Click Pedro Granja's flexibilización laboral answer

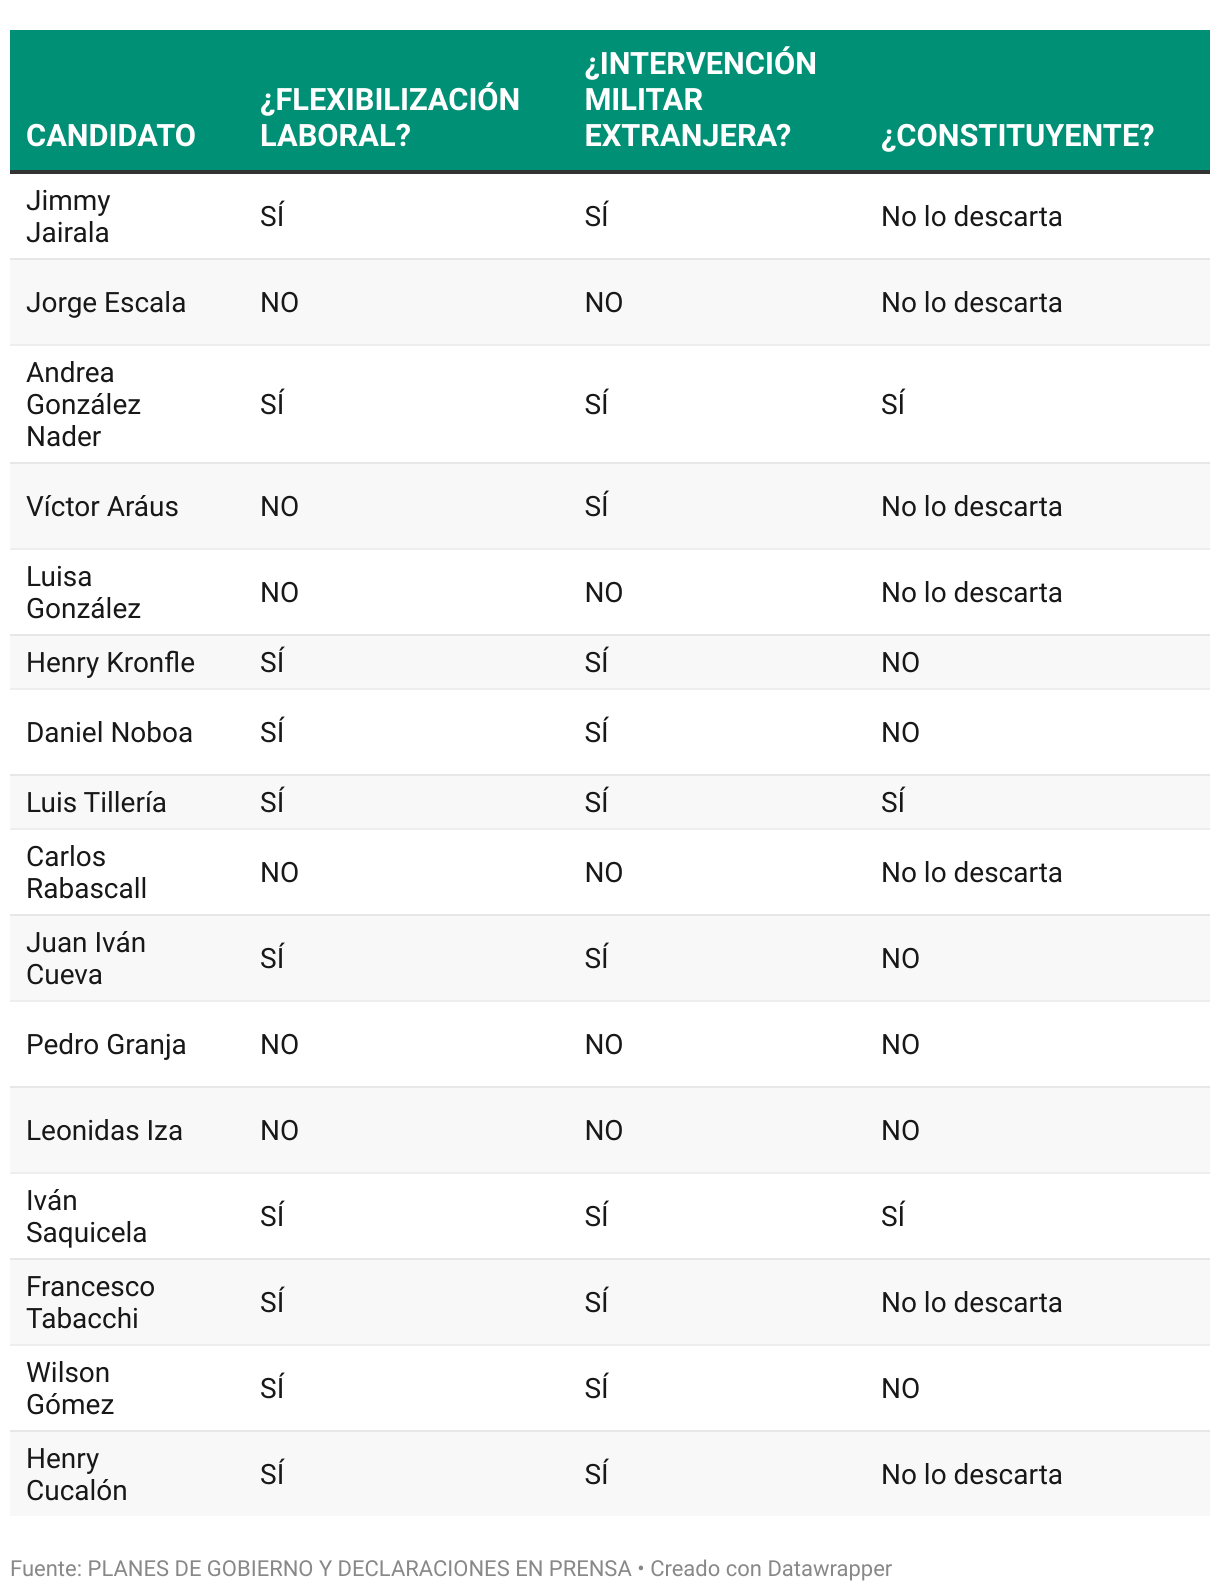click(x=279, y=1044)
